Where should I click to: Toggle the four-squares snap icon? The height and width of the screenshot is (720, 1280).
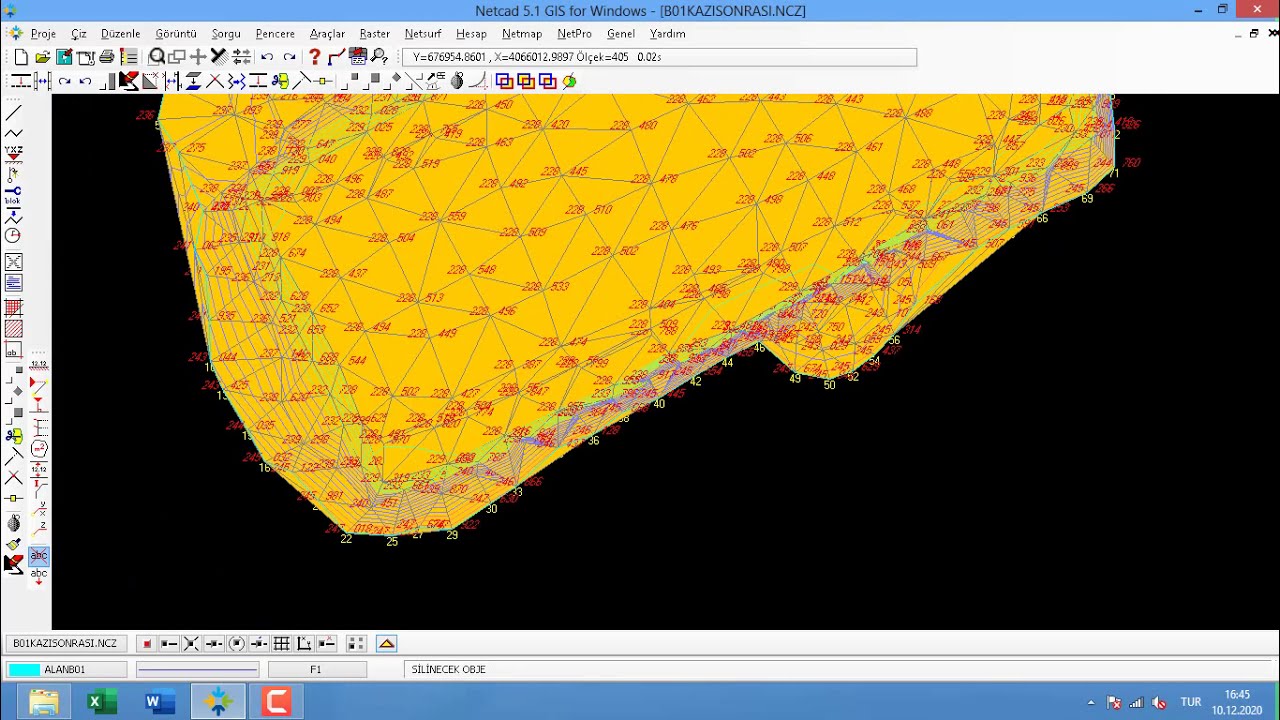[x=355, y=643]
